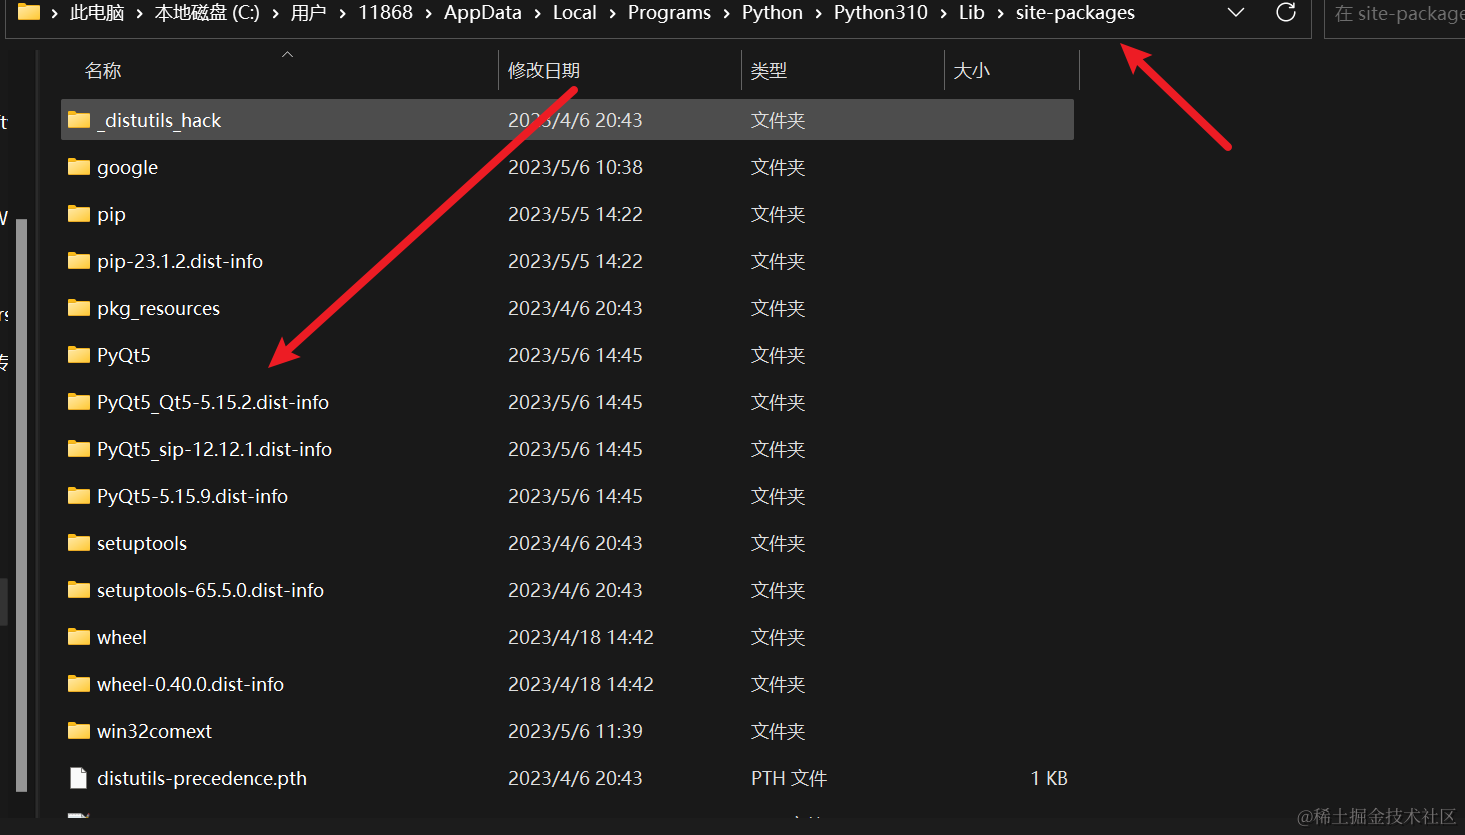Image resolution: width=1465 pixels, height=835 pixels.
Task: Select the pkg_resources folder name
Action: tap(158, 308)
